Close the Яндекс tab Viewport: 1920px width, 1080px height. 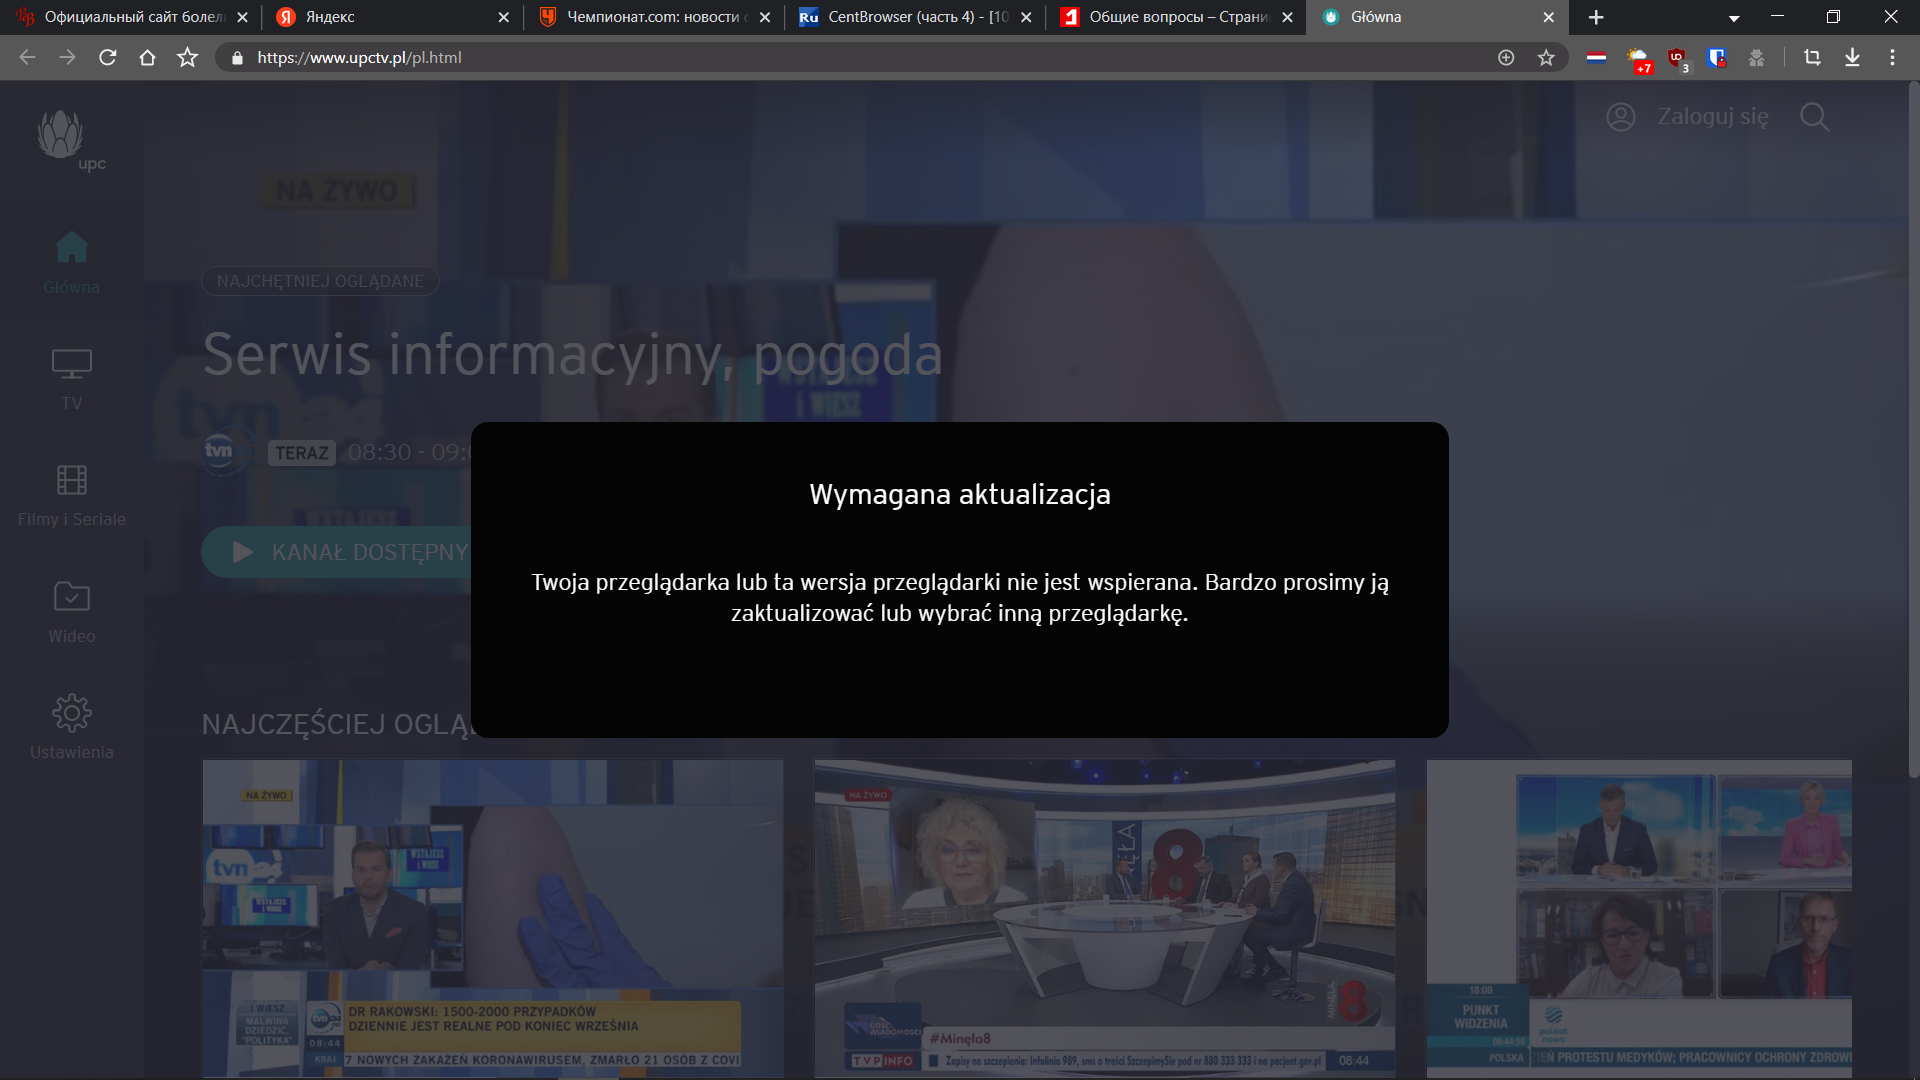click(503, 17)
